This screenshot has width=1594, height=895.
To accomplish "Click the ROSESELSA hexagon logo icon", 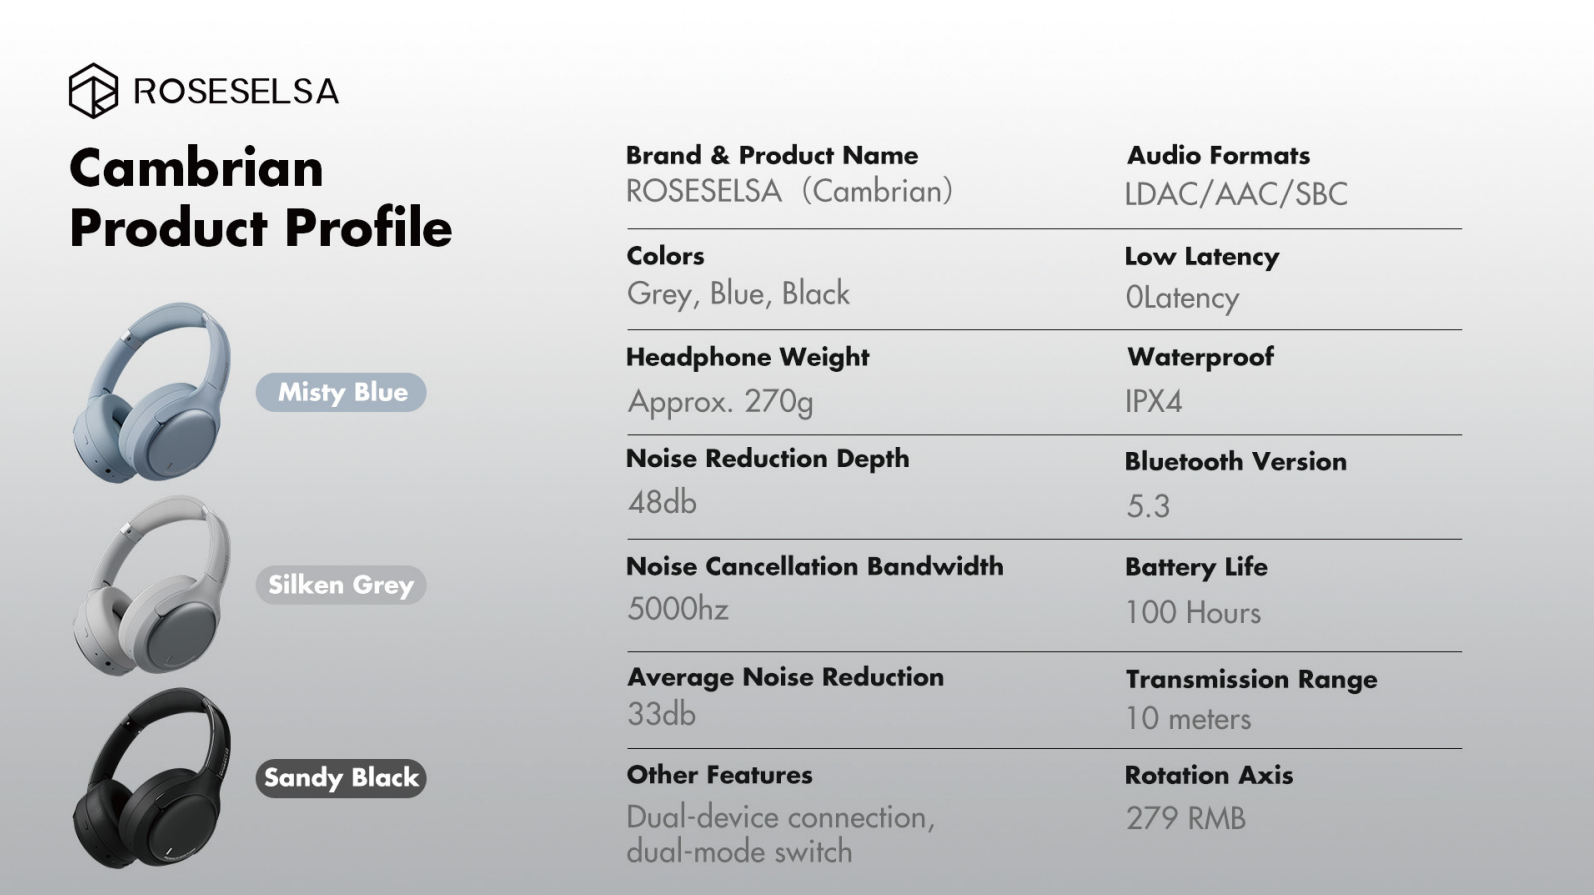I will [93, 91].
